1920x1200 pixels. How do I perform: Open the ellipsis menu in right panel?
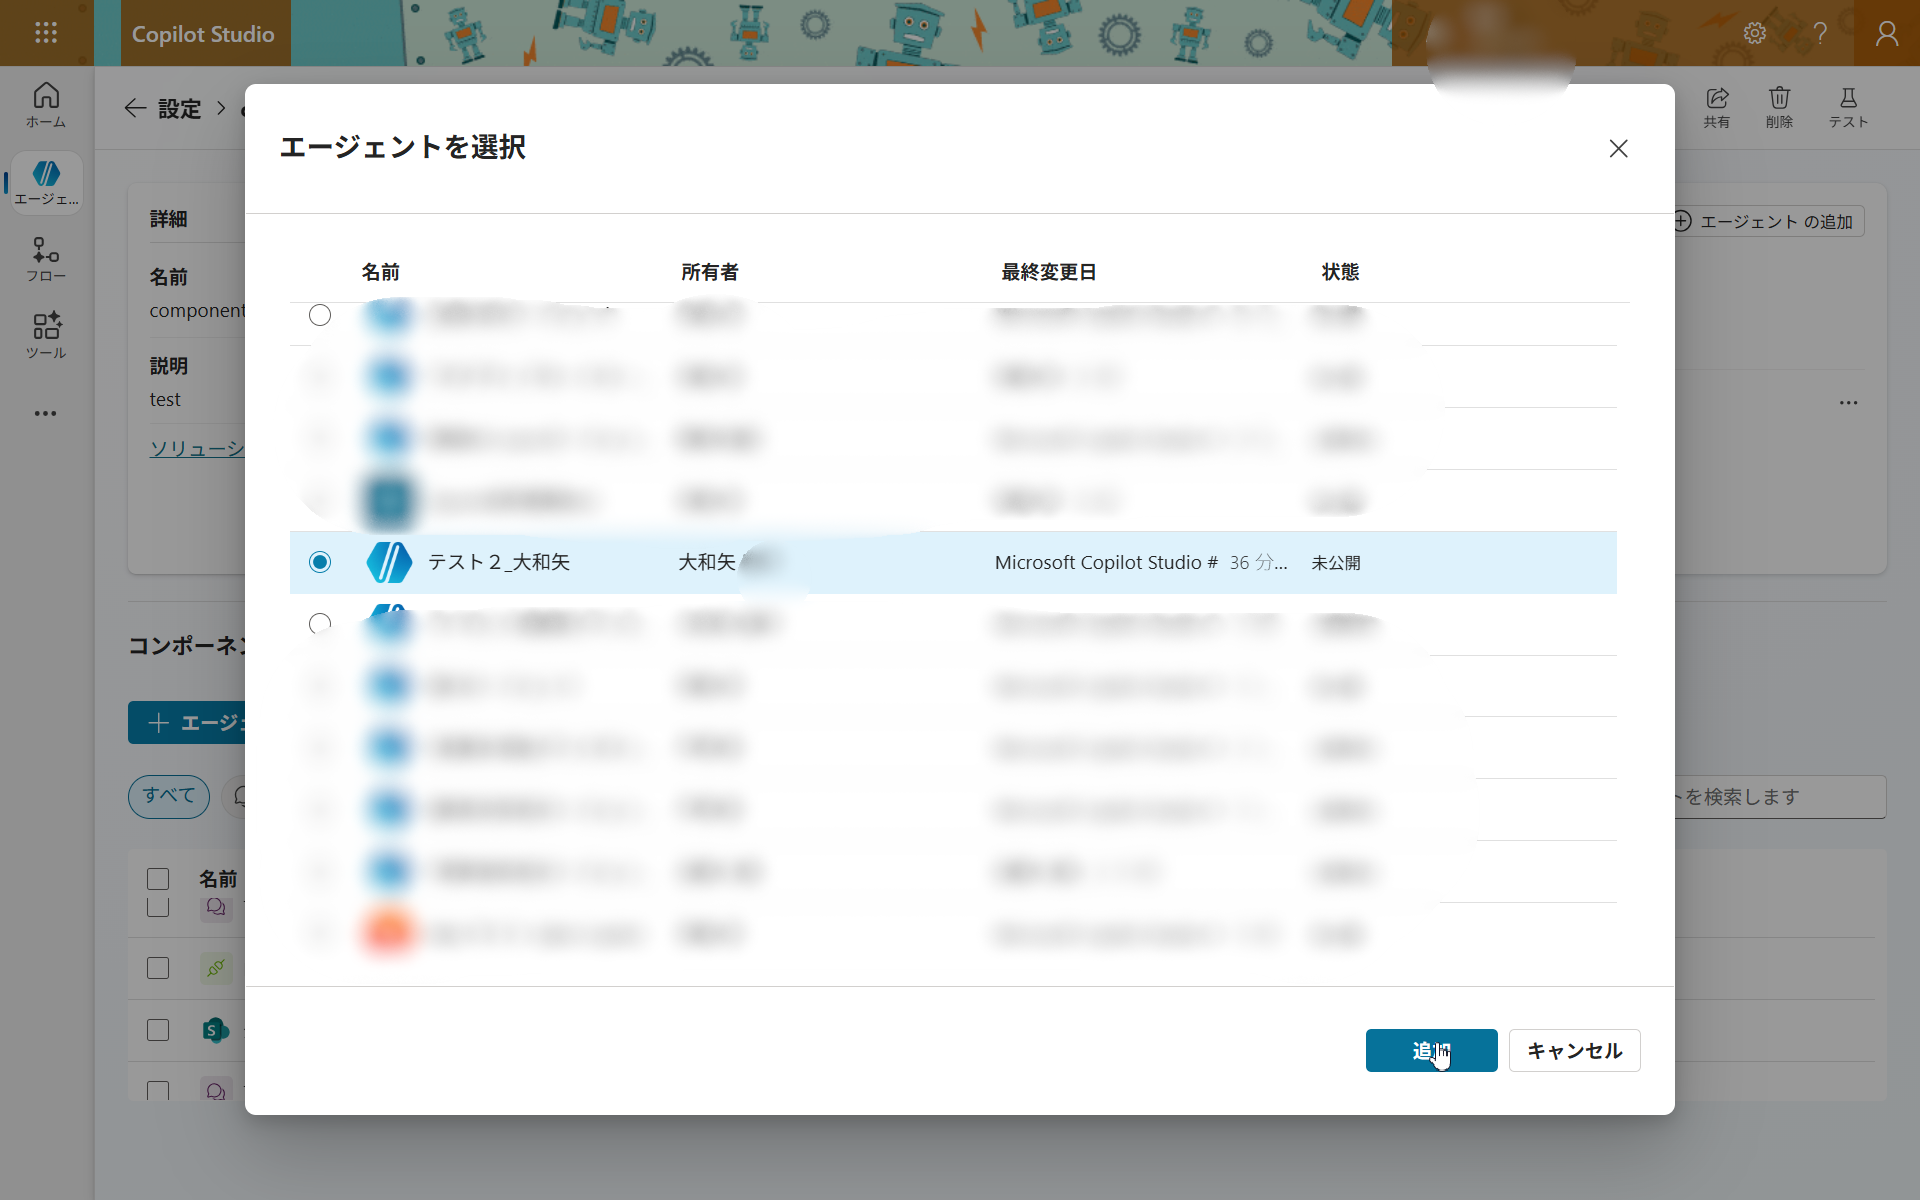pyautogui.click(x=1848, y=403)
